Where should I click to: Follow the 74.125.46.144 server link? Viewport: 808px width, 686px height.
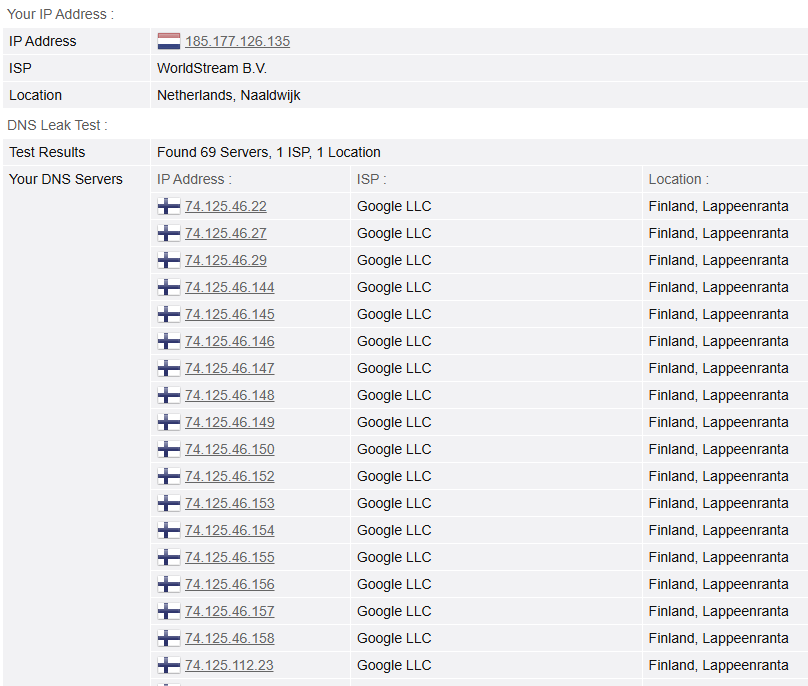click(x=230, y=287)
